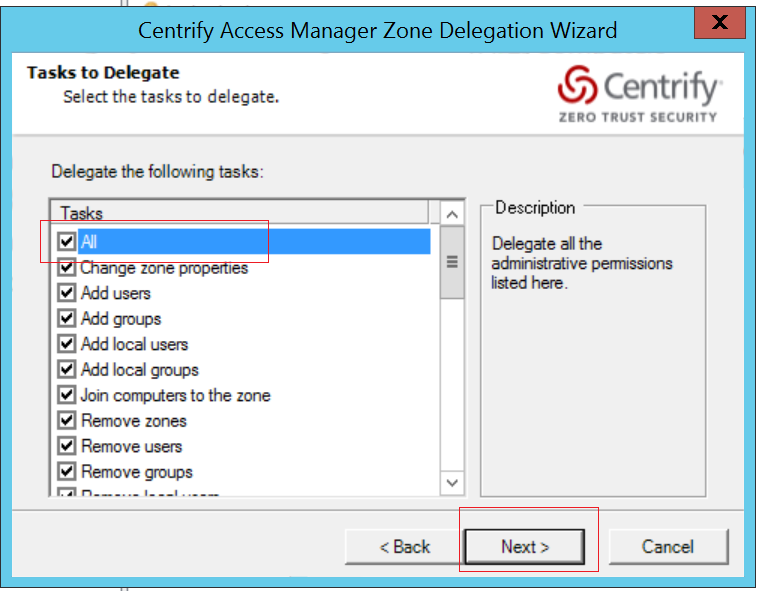Click the Centrify logo icon
Viewport: 759px width, 591px height.
(577, 86)
